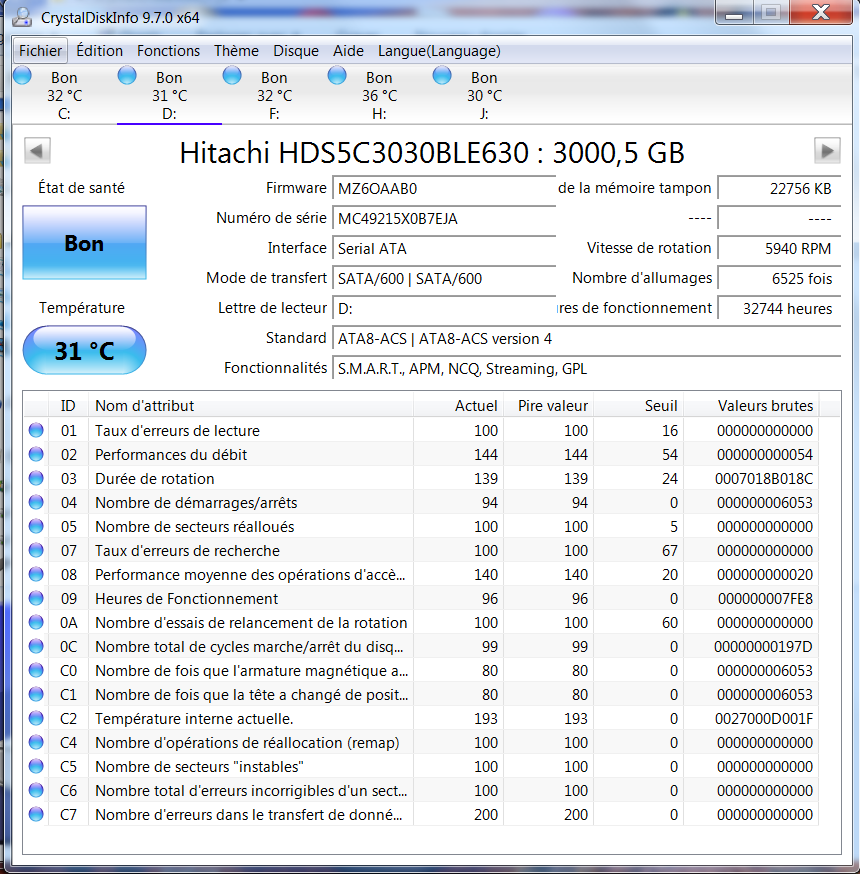This screenshot has width=860, height=874.
Task: Click status orb for attribute C2 temperature
Action: point(37,719)
